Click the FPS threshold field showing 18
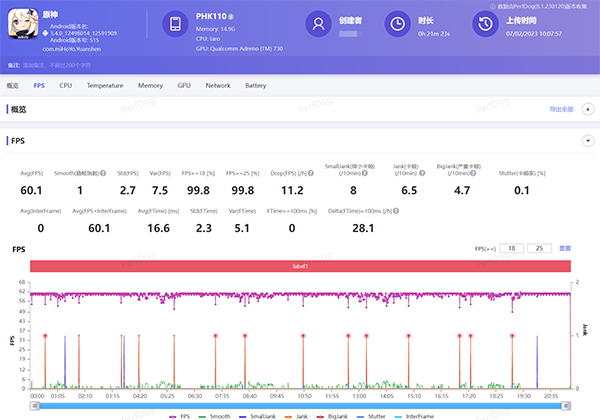Screen dimensions: 600x420 [x=511, y=247]
